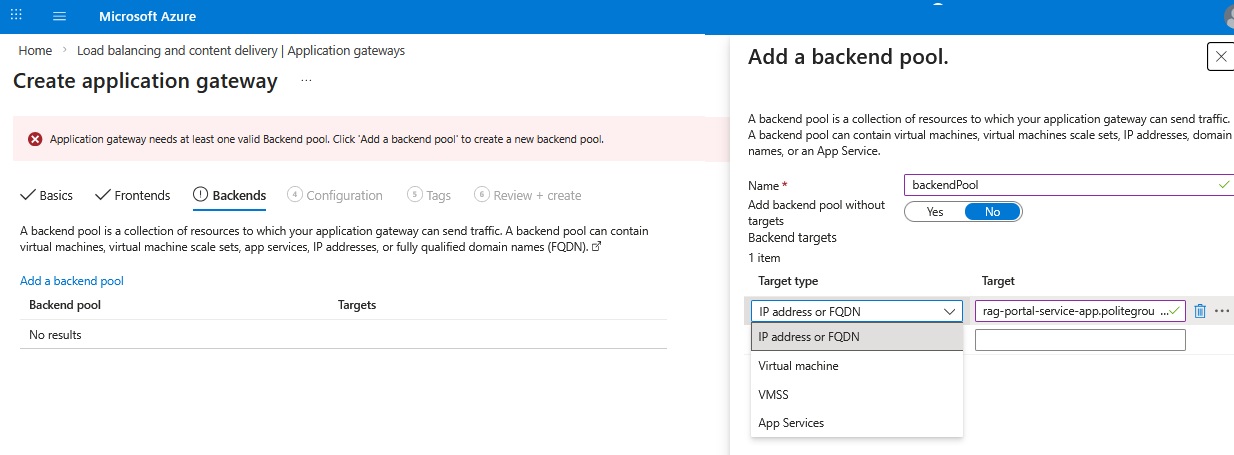Open more options for backend target row
Image resolution: width=1234 pixels, height=455 pixels.
(1222, 311)
